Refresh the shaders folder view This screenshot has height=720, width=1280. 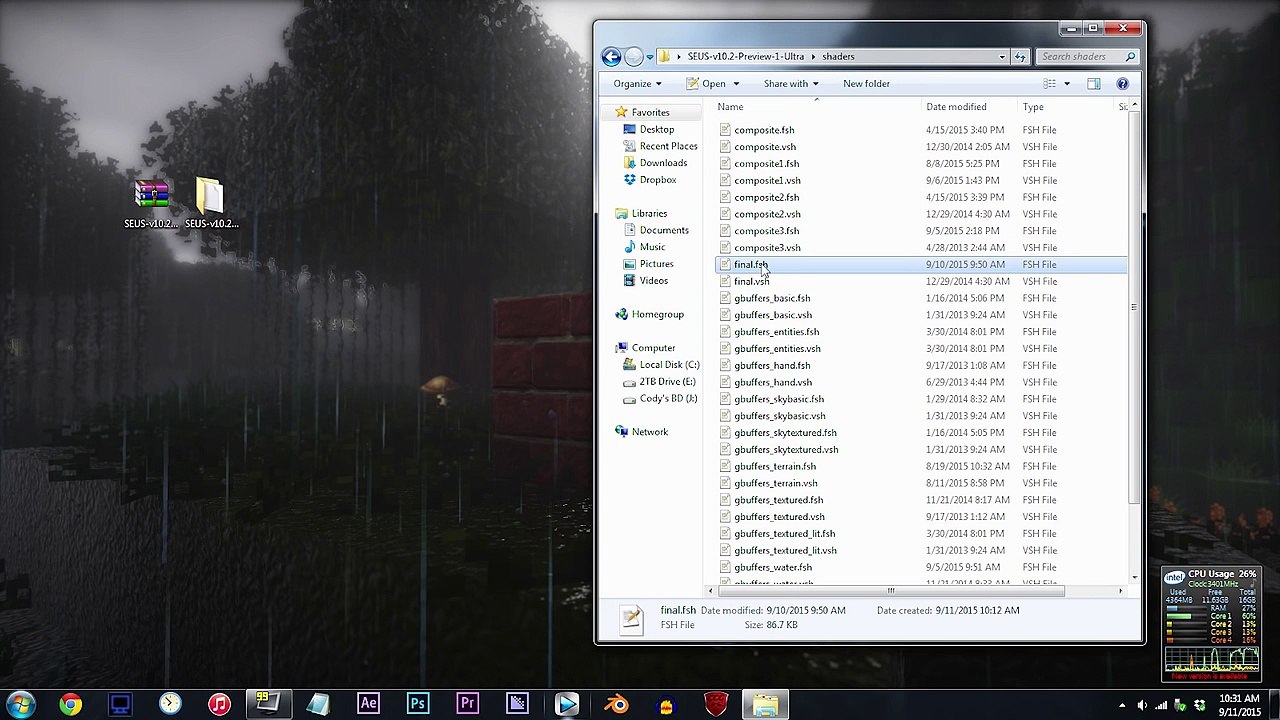pyautogui.click(x=1020, y=57)
